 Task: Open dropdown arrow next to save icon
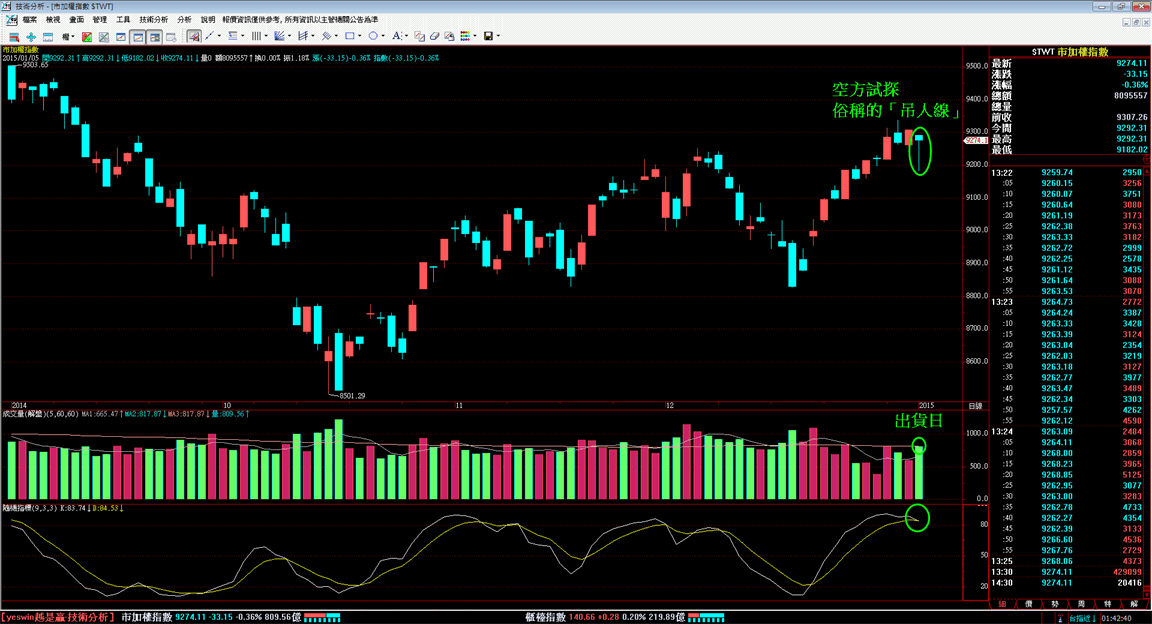click(x=498, y=36)
